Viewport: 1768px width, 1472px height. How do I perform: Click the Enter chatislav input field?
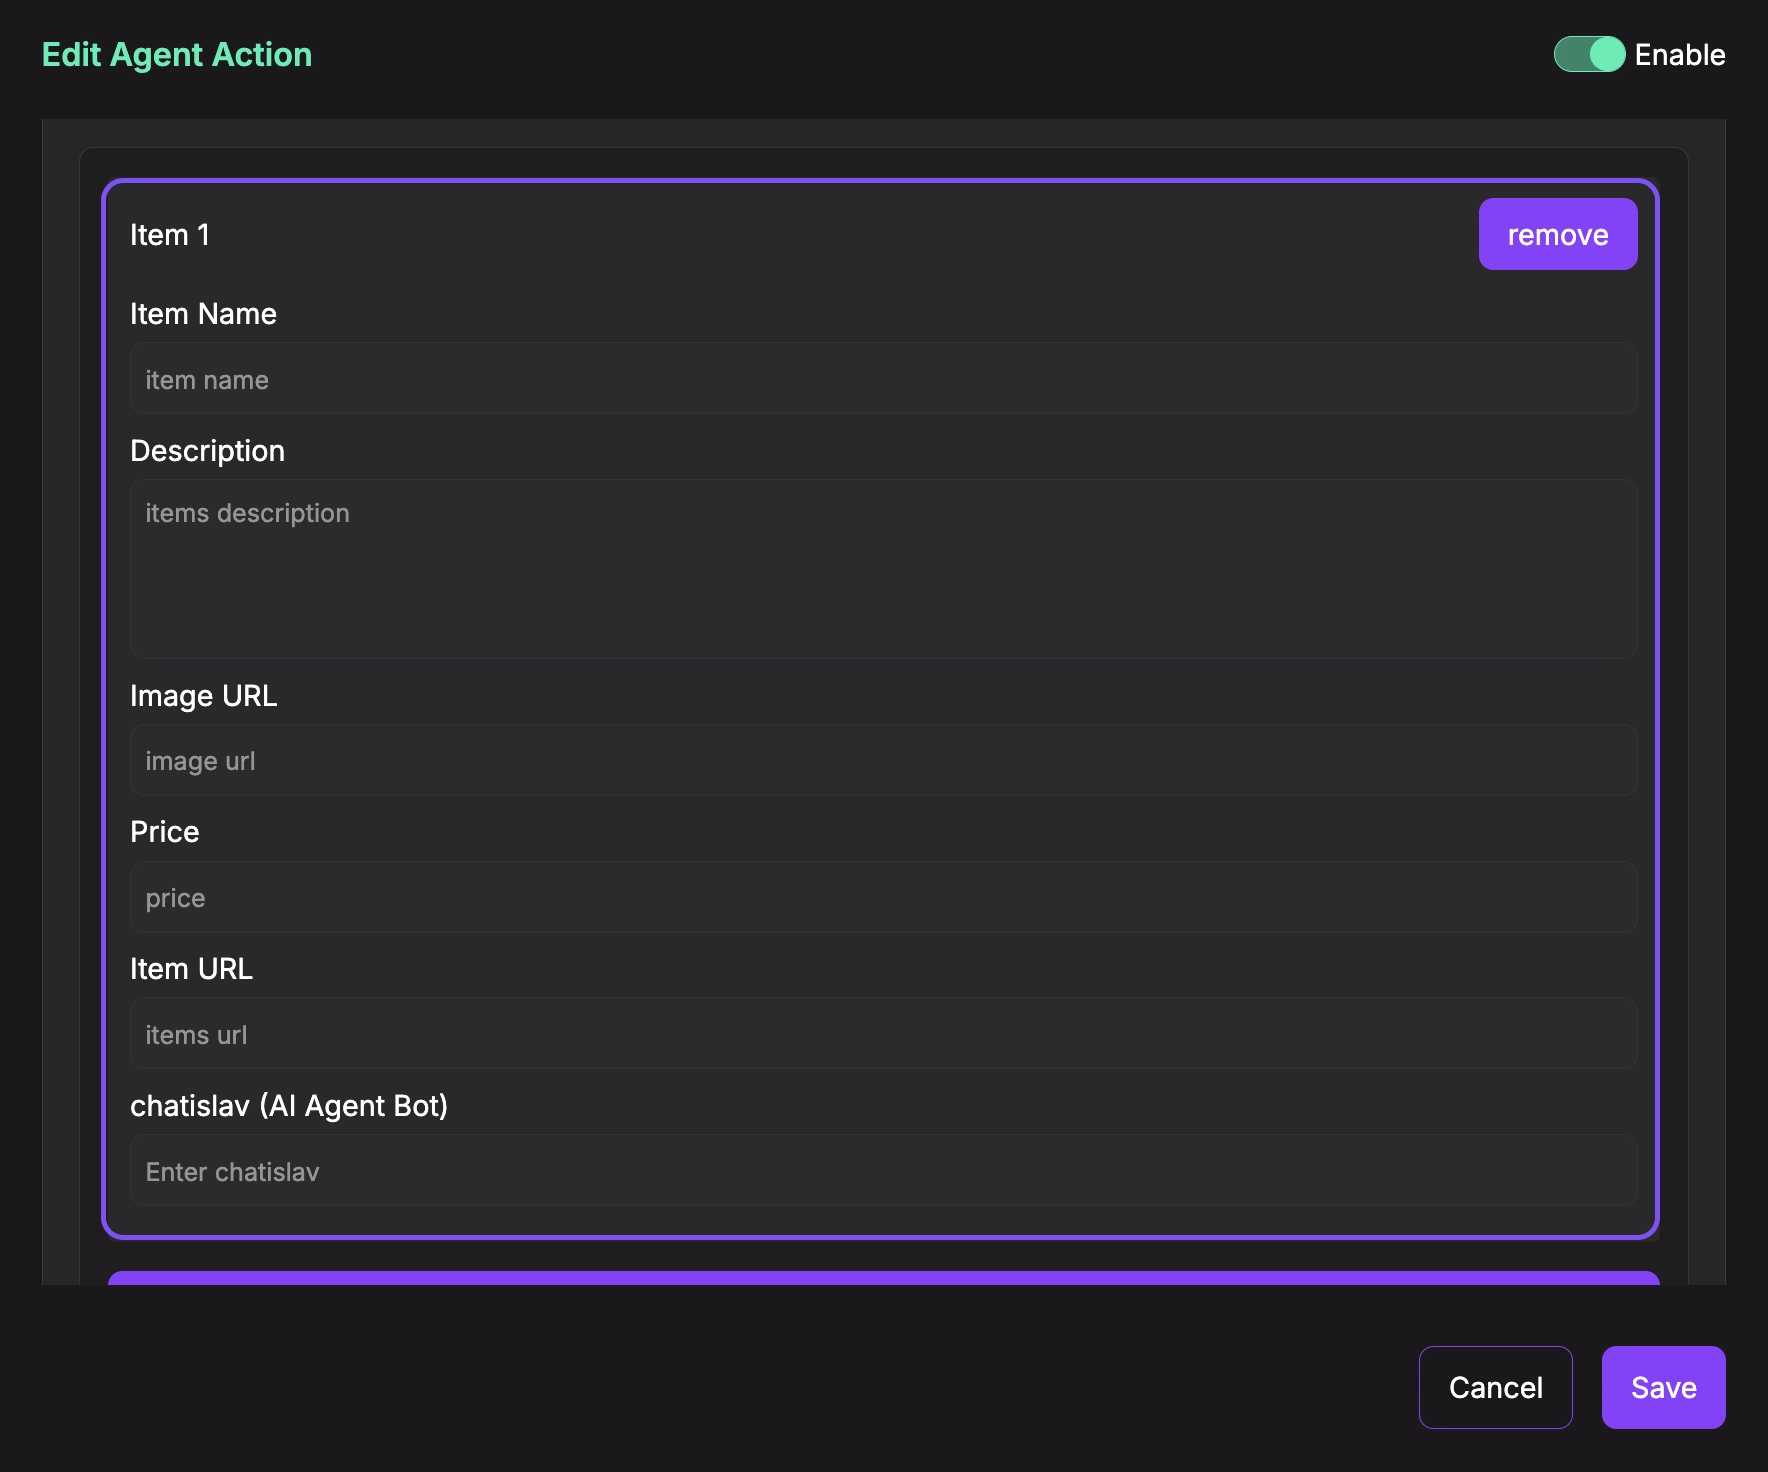coord(882,1171)
